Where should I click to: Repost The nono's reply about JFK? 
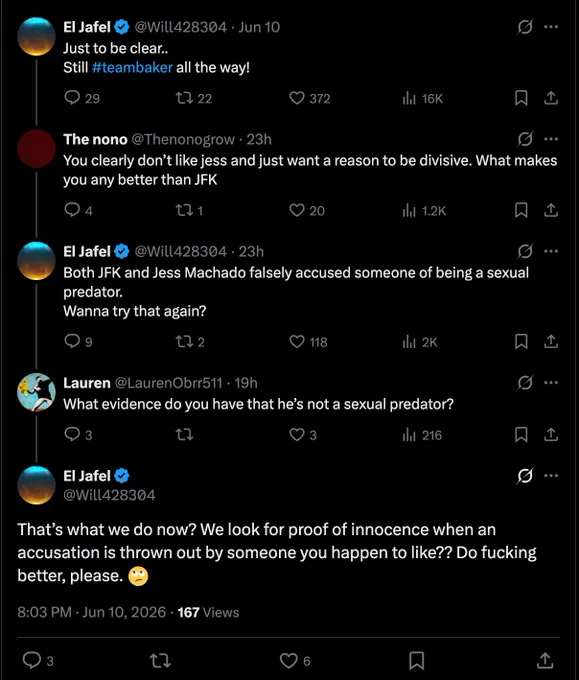coord(189,211)
